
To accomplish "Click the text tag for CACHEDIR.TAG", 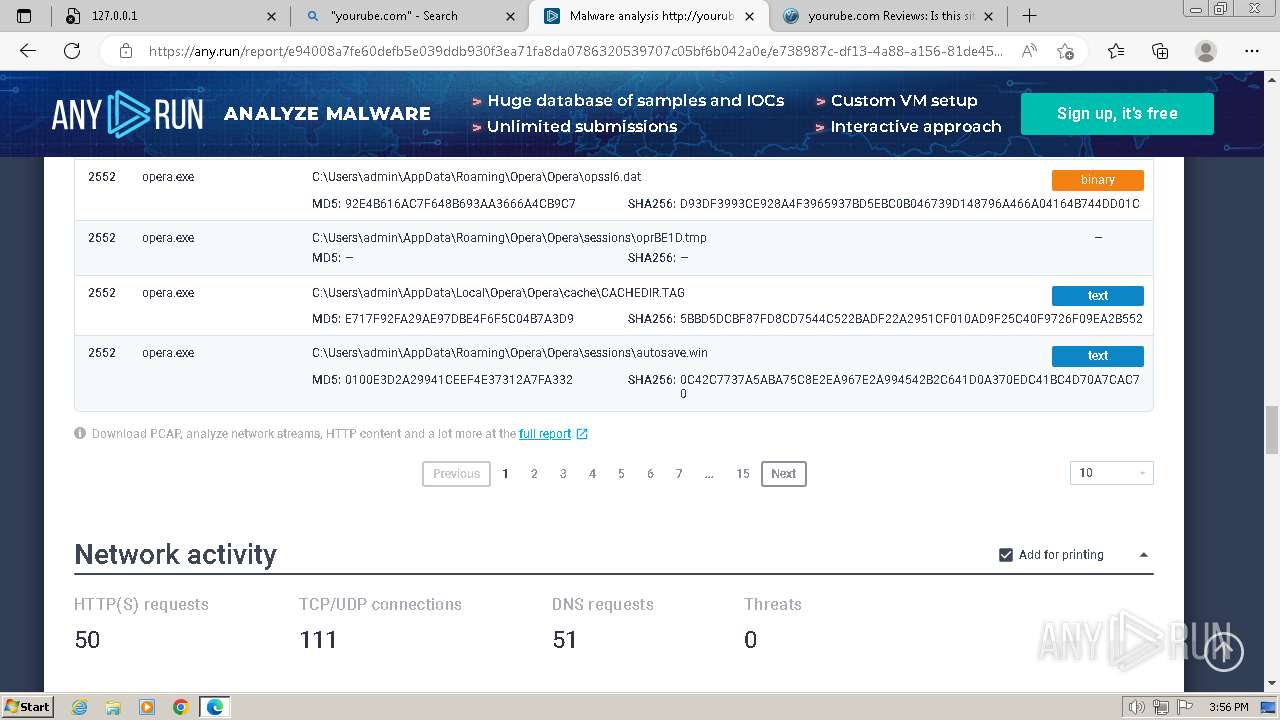I will (1097, 296).
